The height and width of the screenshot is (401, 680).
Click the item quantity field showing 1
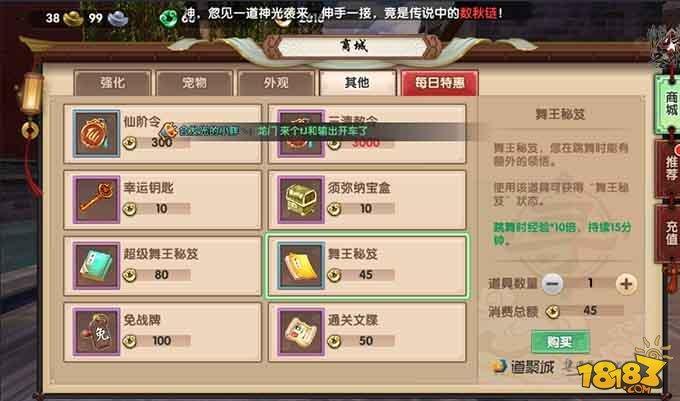[x=590, y=284]
